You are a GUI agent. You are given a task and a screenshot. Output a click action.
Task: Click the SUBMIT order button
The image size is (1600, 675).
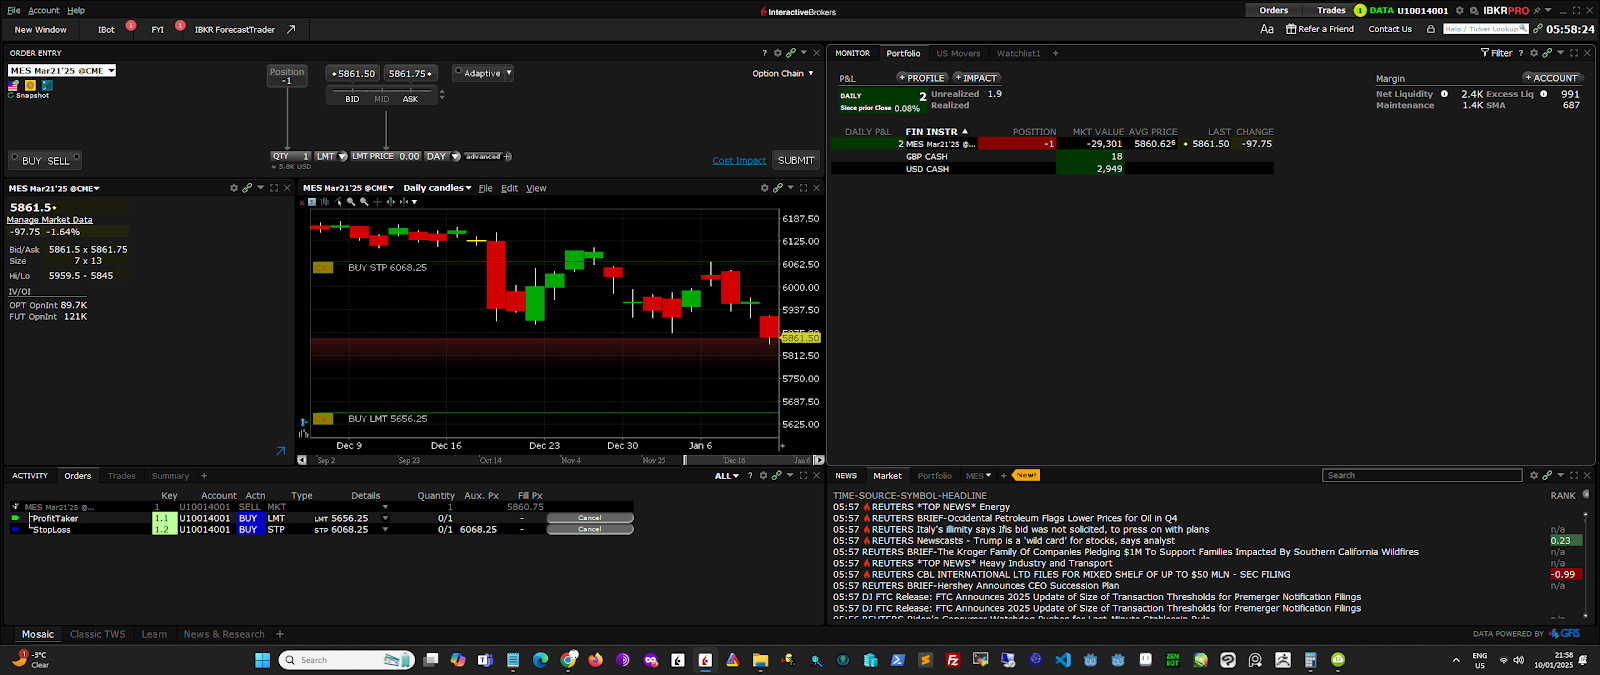click(x=796, y=160)
